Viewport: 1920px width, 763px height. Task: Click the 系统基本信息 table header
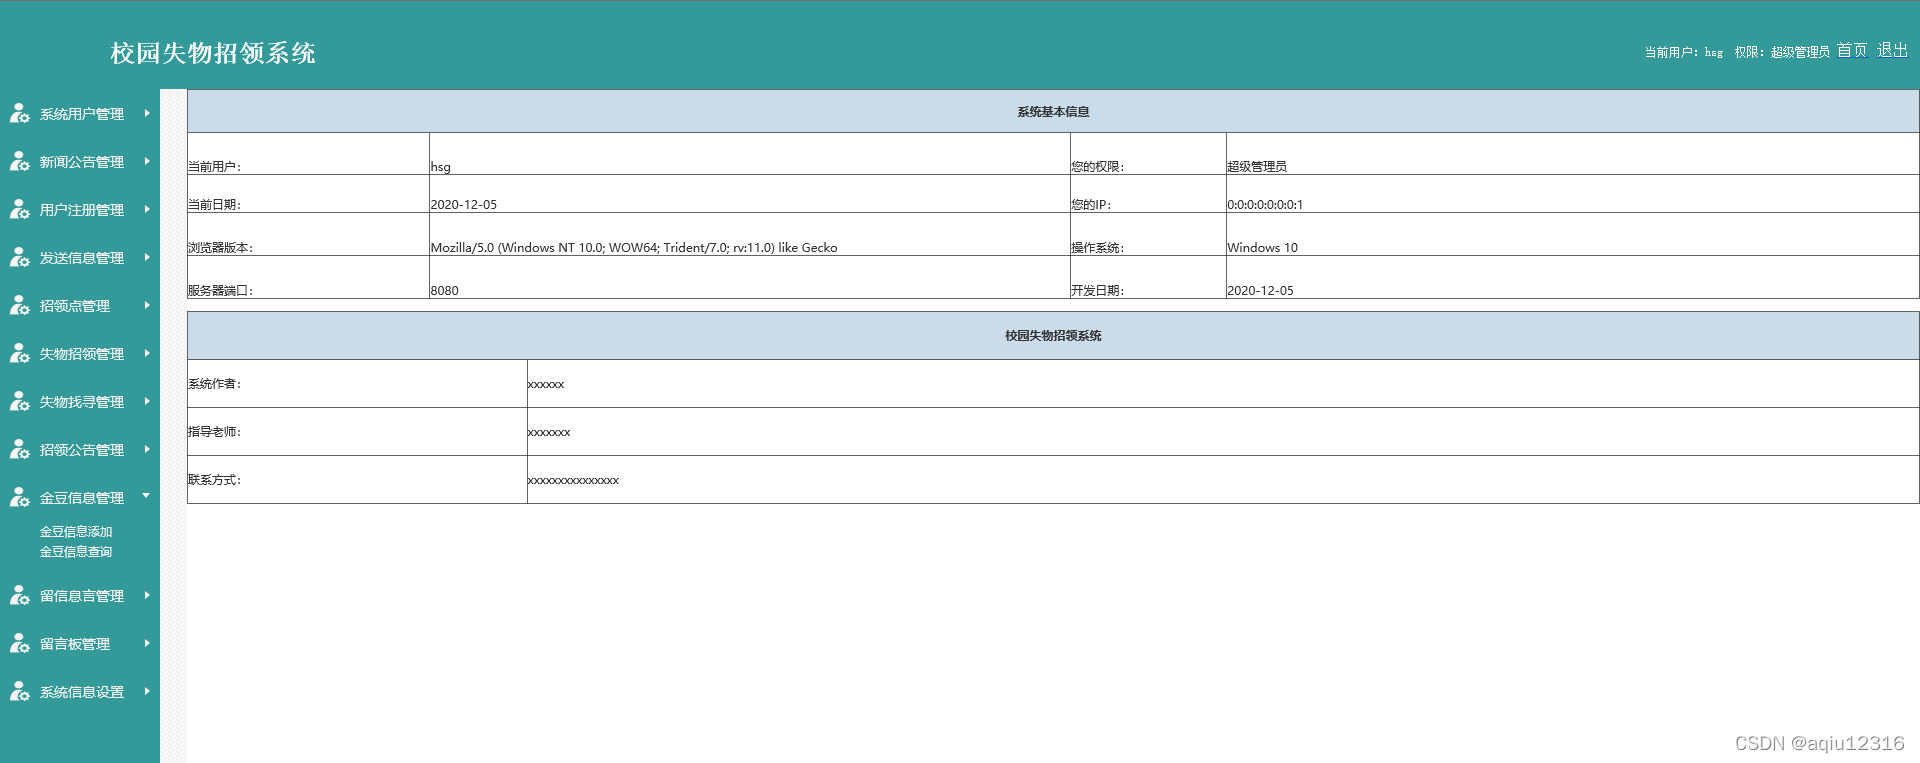pos(1053,112)
